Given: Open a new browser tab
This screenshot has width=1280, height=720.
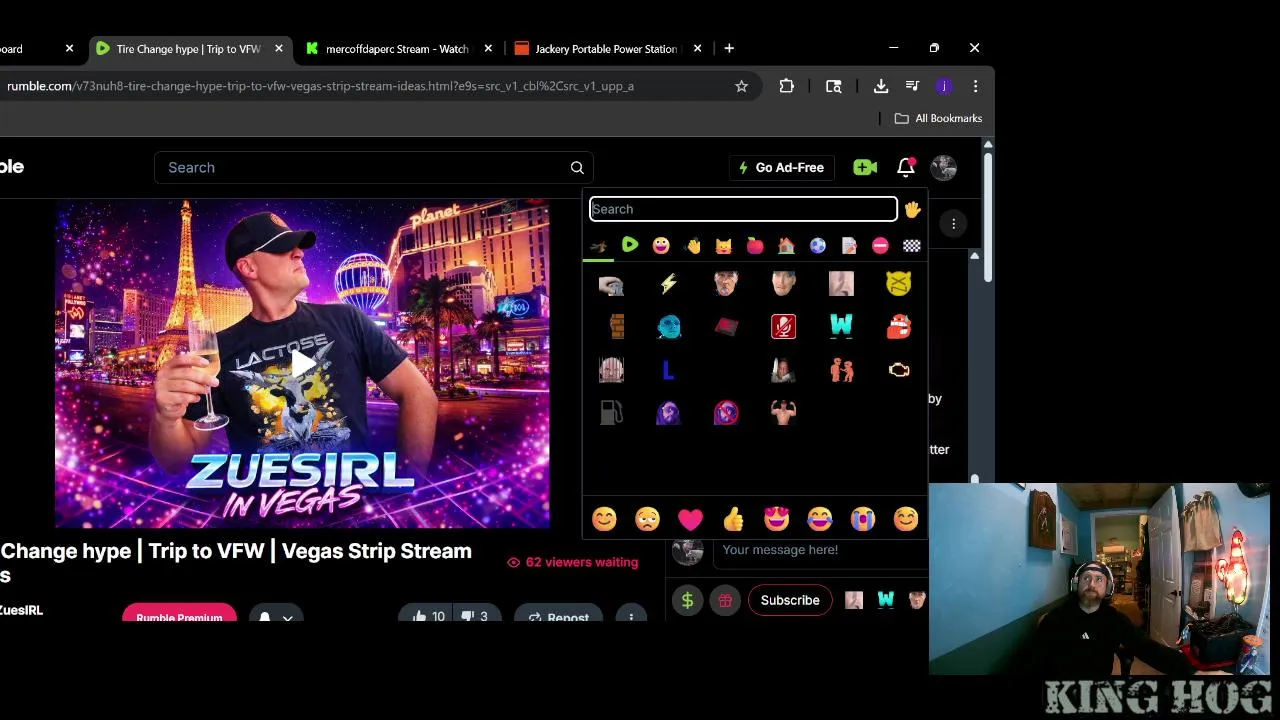Looking at the screenshot, I should [x=729, y=48].
